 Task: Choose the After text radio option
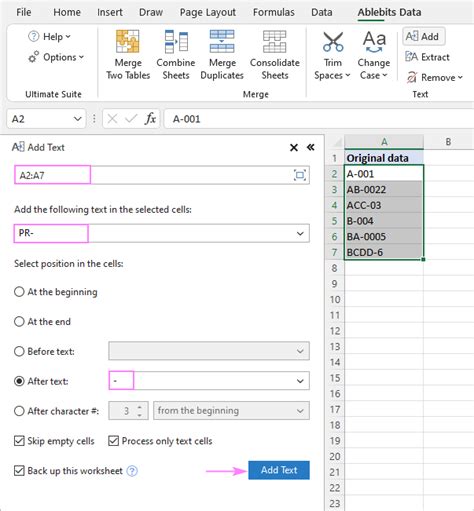click(19, 381)
